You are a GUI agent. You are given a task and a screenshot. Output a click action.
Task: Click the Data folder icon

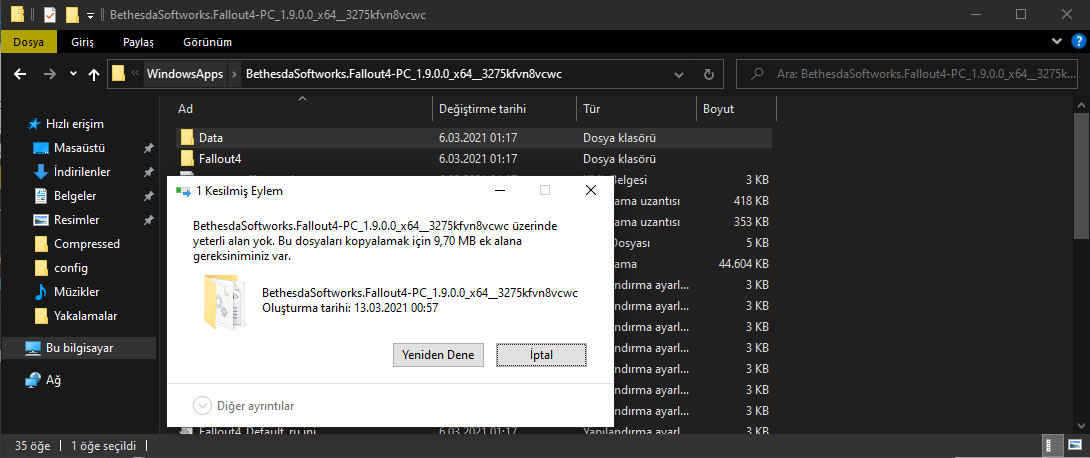[186, 138]
